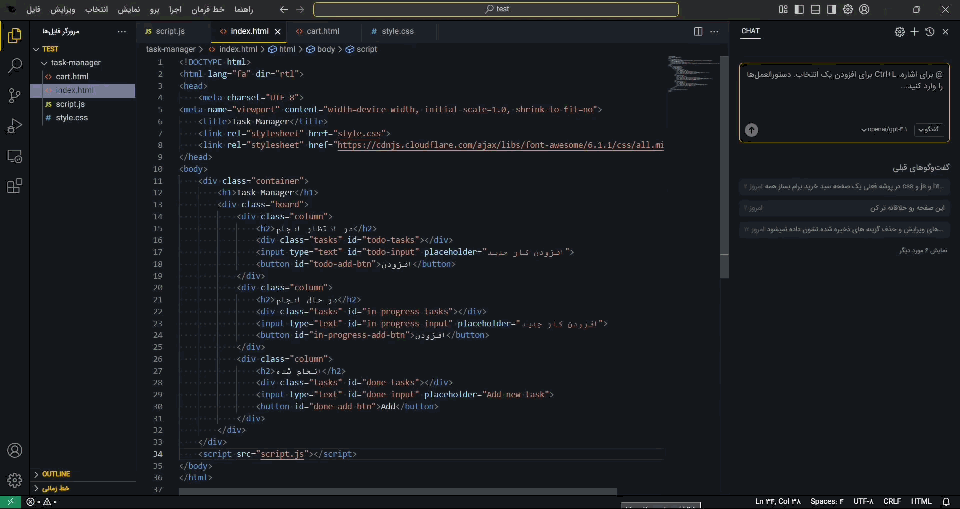The height and width of the screenshot is (509, 960).
Task: Go forward with the right navigation arrow
Action: coord(299,9)
